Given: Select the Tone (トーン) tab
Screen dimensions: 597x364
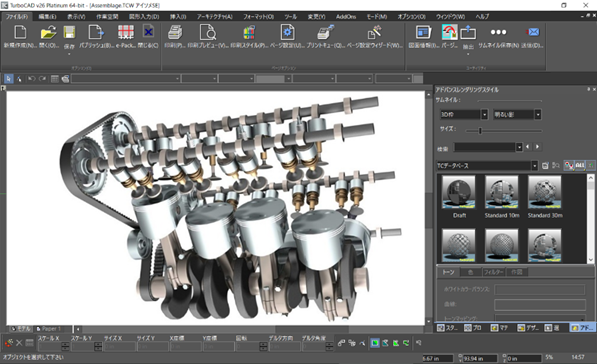Looking at the screenshot, I should tap(448, 272).
